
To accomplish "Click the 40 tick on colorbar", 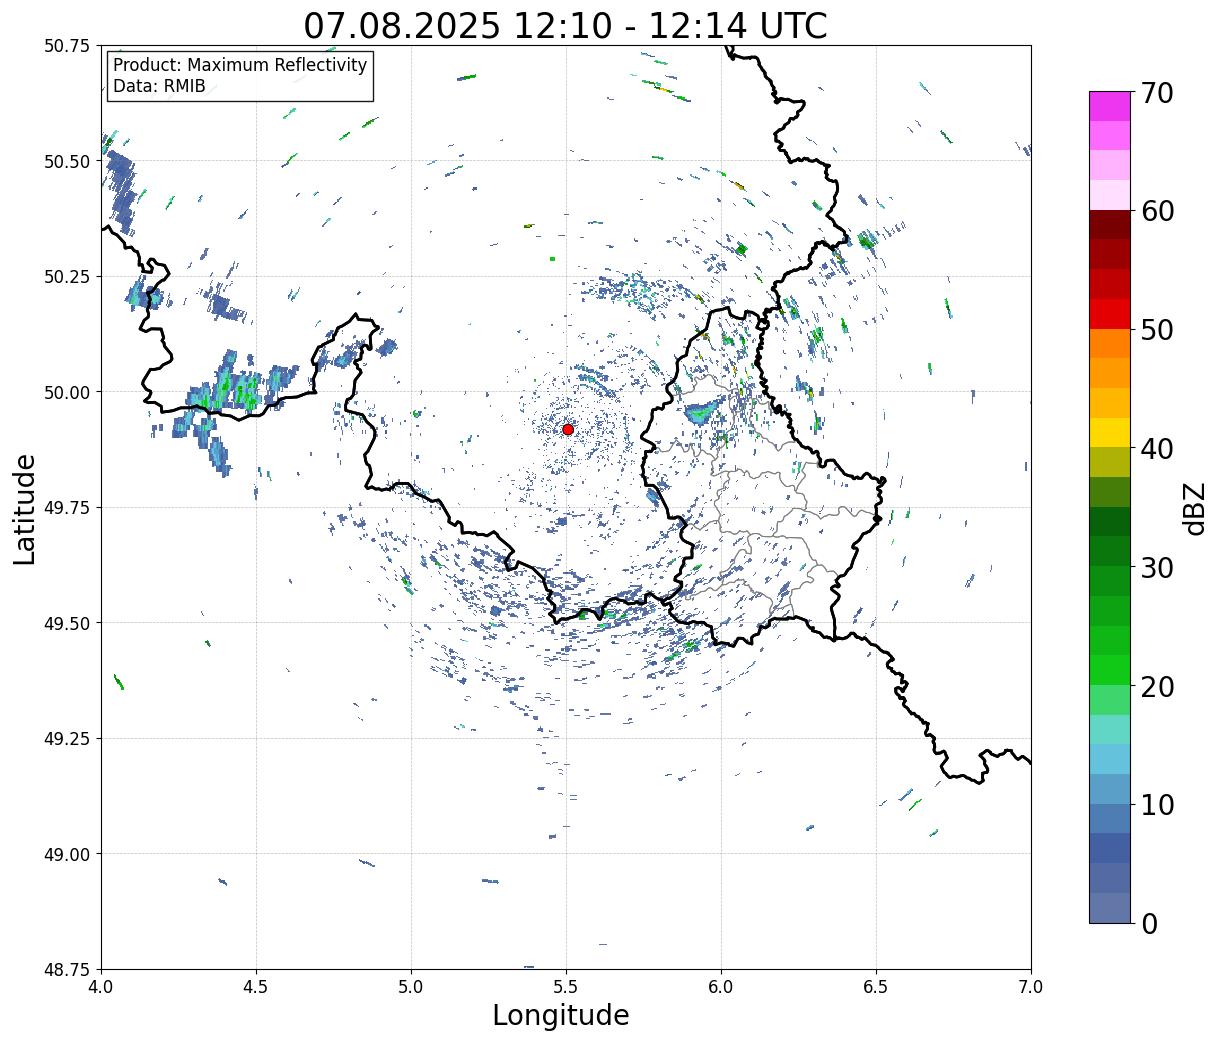I will pyautogui.click(x=1158, y=448).
